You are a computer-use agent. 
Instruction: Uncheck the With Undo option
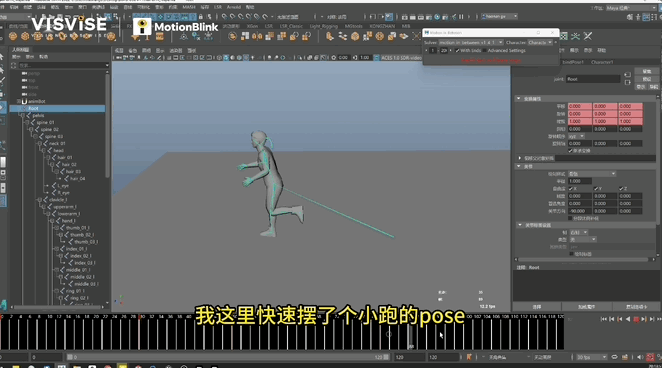[x=457, y=51]
